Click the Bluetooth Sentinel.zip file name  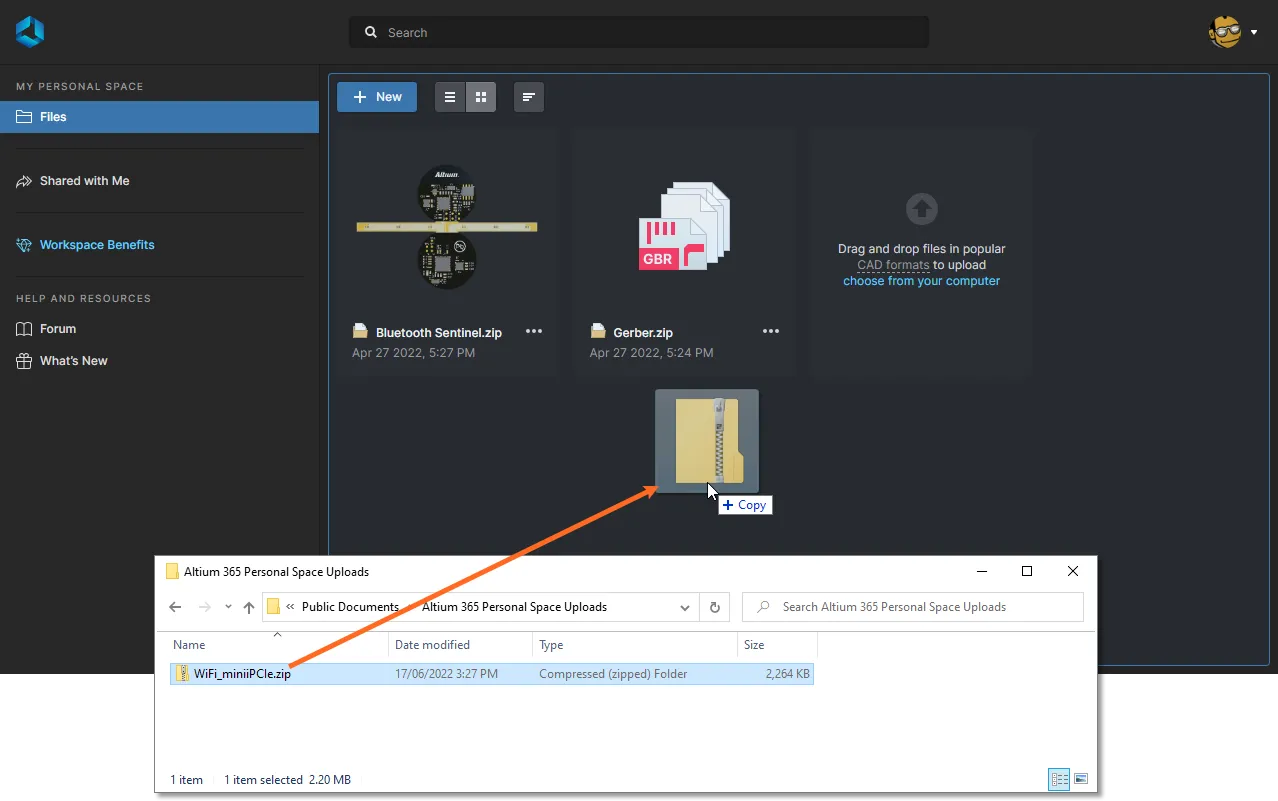439,333
